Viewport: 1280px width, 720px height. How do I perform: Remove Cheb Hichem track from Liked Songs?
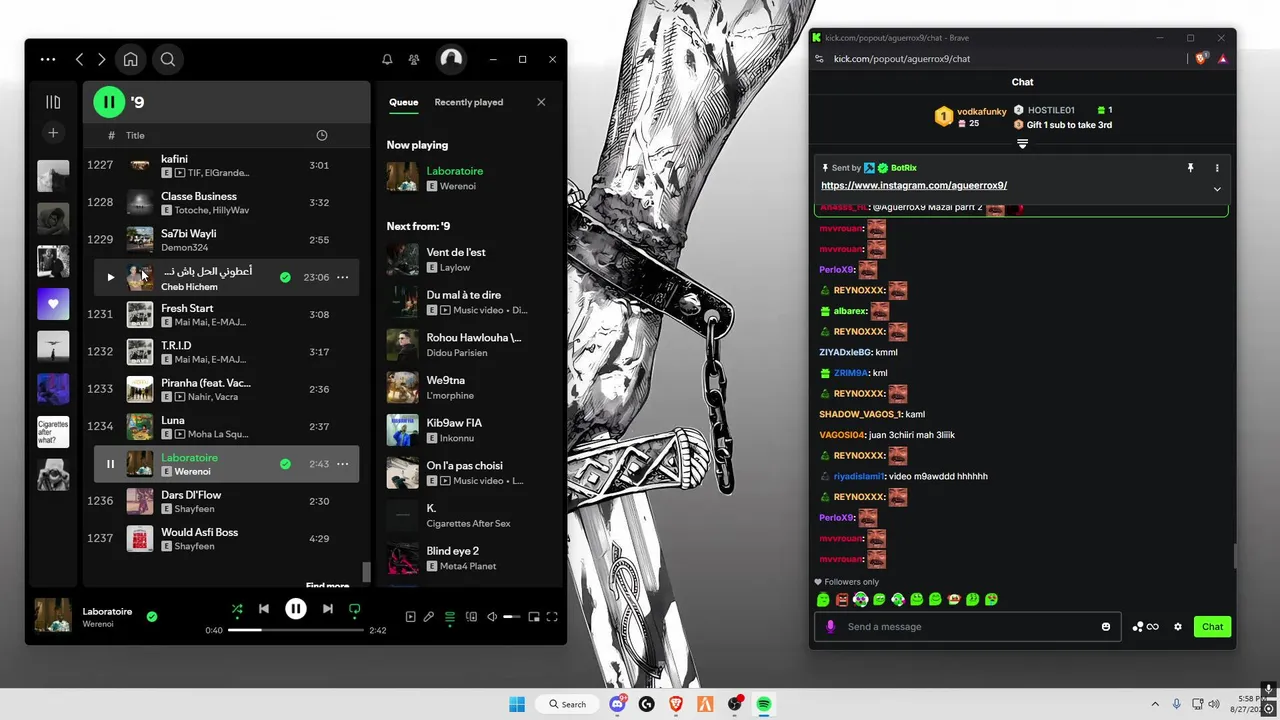(x=285, y=277)
